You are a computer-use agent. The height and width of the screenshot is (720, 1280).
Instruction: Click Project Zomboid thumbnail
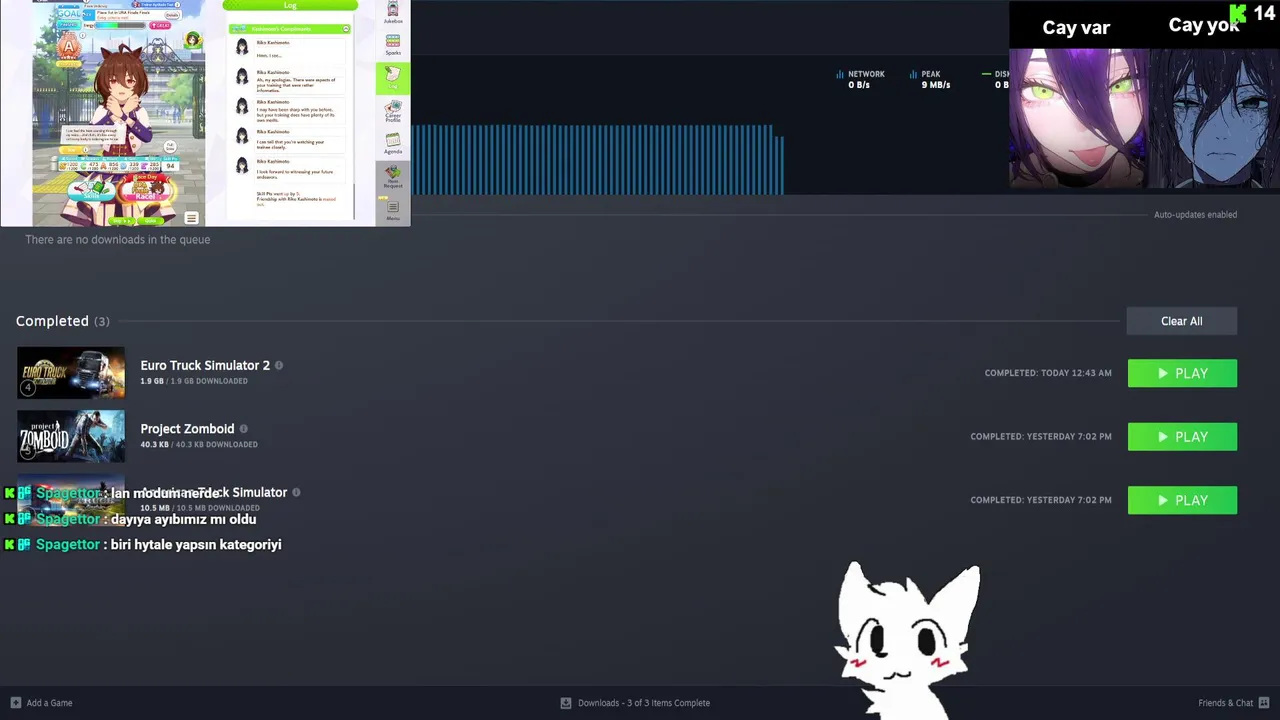click(71, 436)
